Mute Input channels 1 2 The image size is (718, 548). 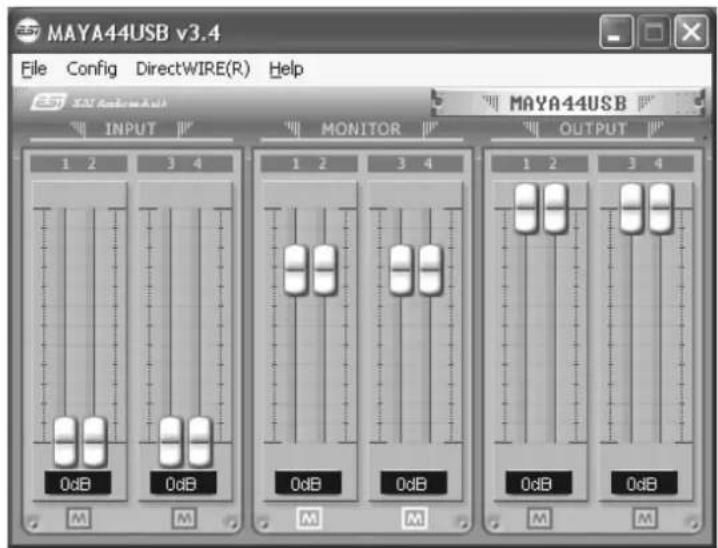(x=79, y=518)
